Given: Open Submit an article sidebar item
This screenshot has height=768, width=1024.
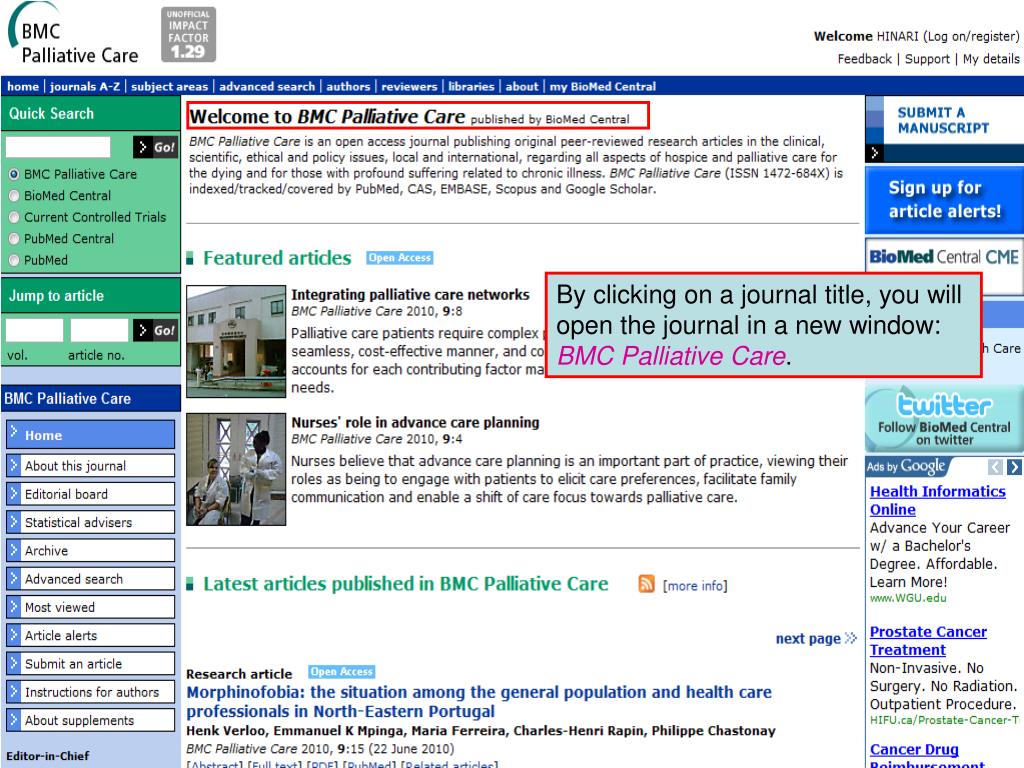Looking at the screenshot, I should tap(91, 664).
